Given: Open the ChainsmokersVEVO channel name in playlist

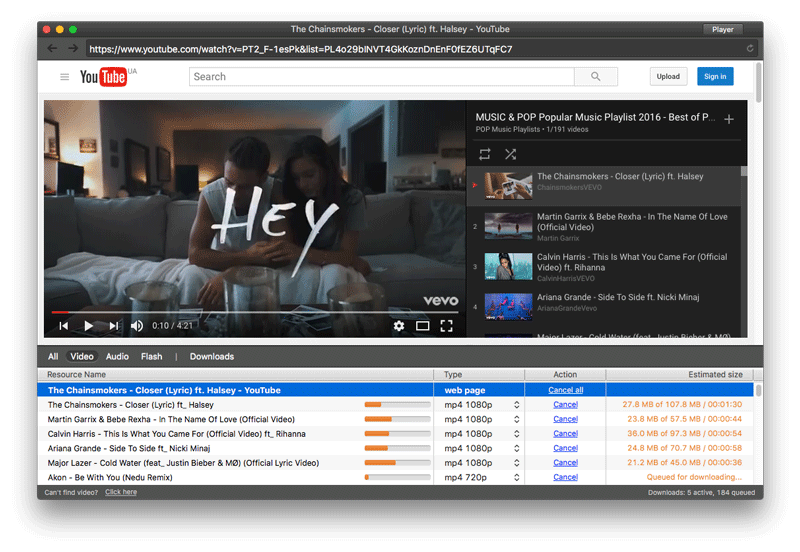Looking at the screenshot, I should pyautogui.click(x=569, y=188).
